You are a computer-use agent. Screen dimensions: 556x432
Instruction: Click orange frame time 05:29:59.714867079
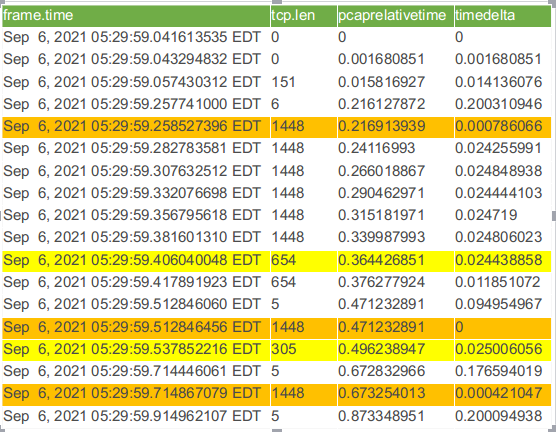(x=136, y=394)
